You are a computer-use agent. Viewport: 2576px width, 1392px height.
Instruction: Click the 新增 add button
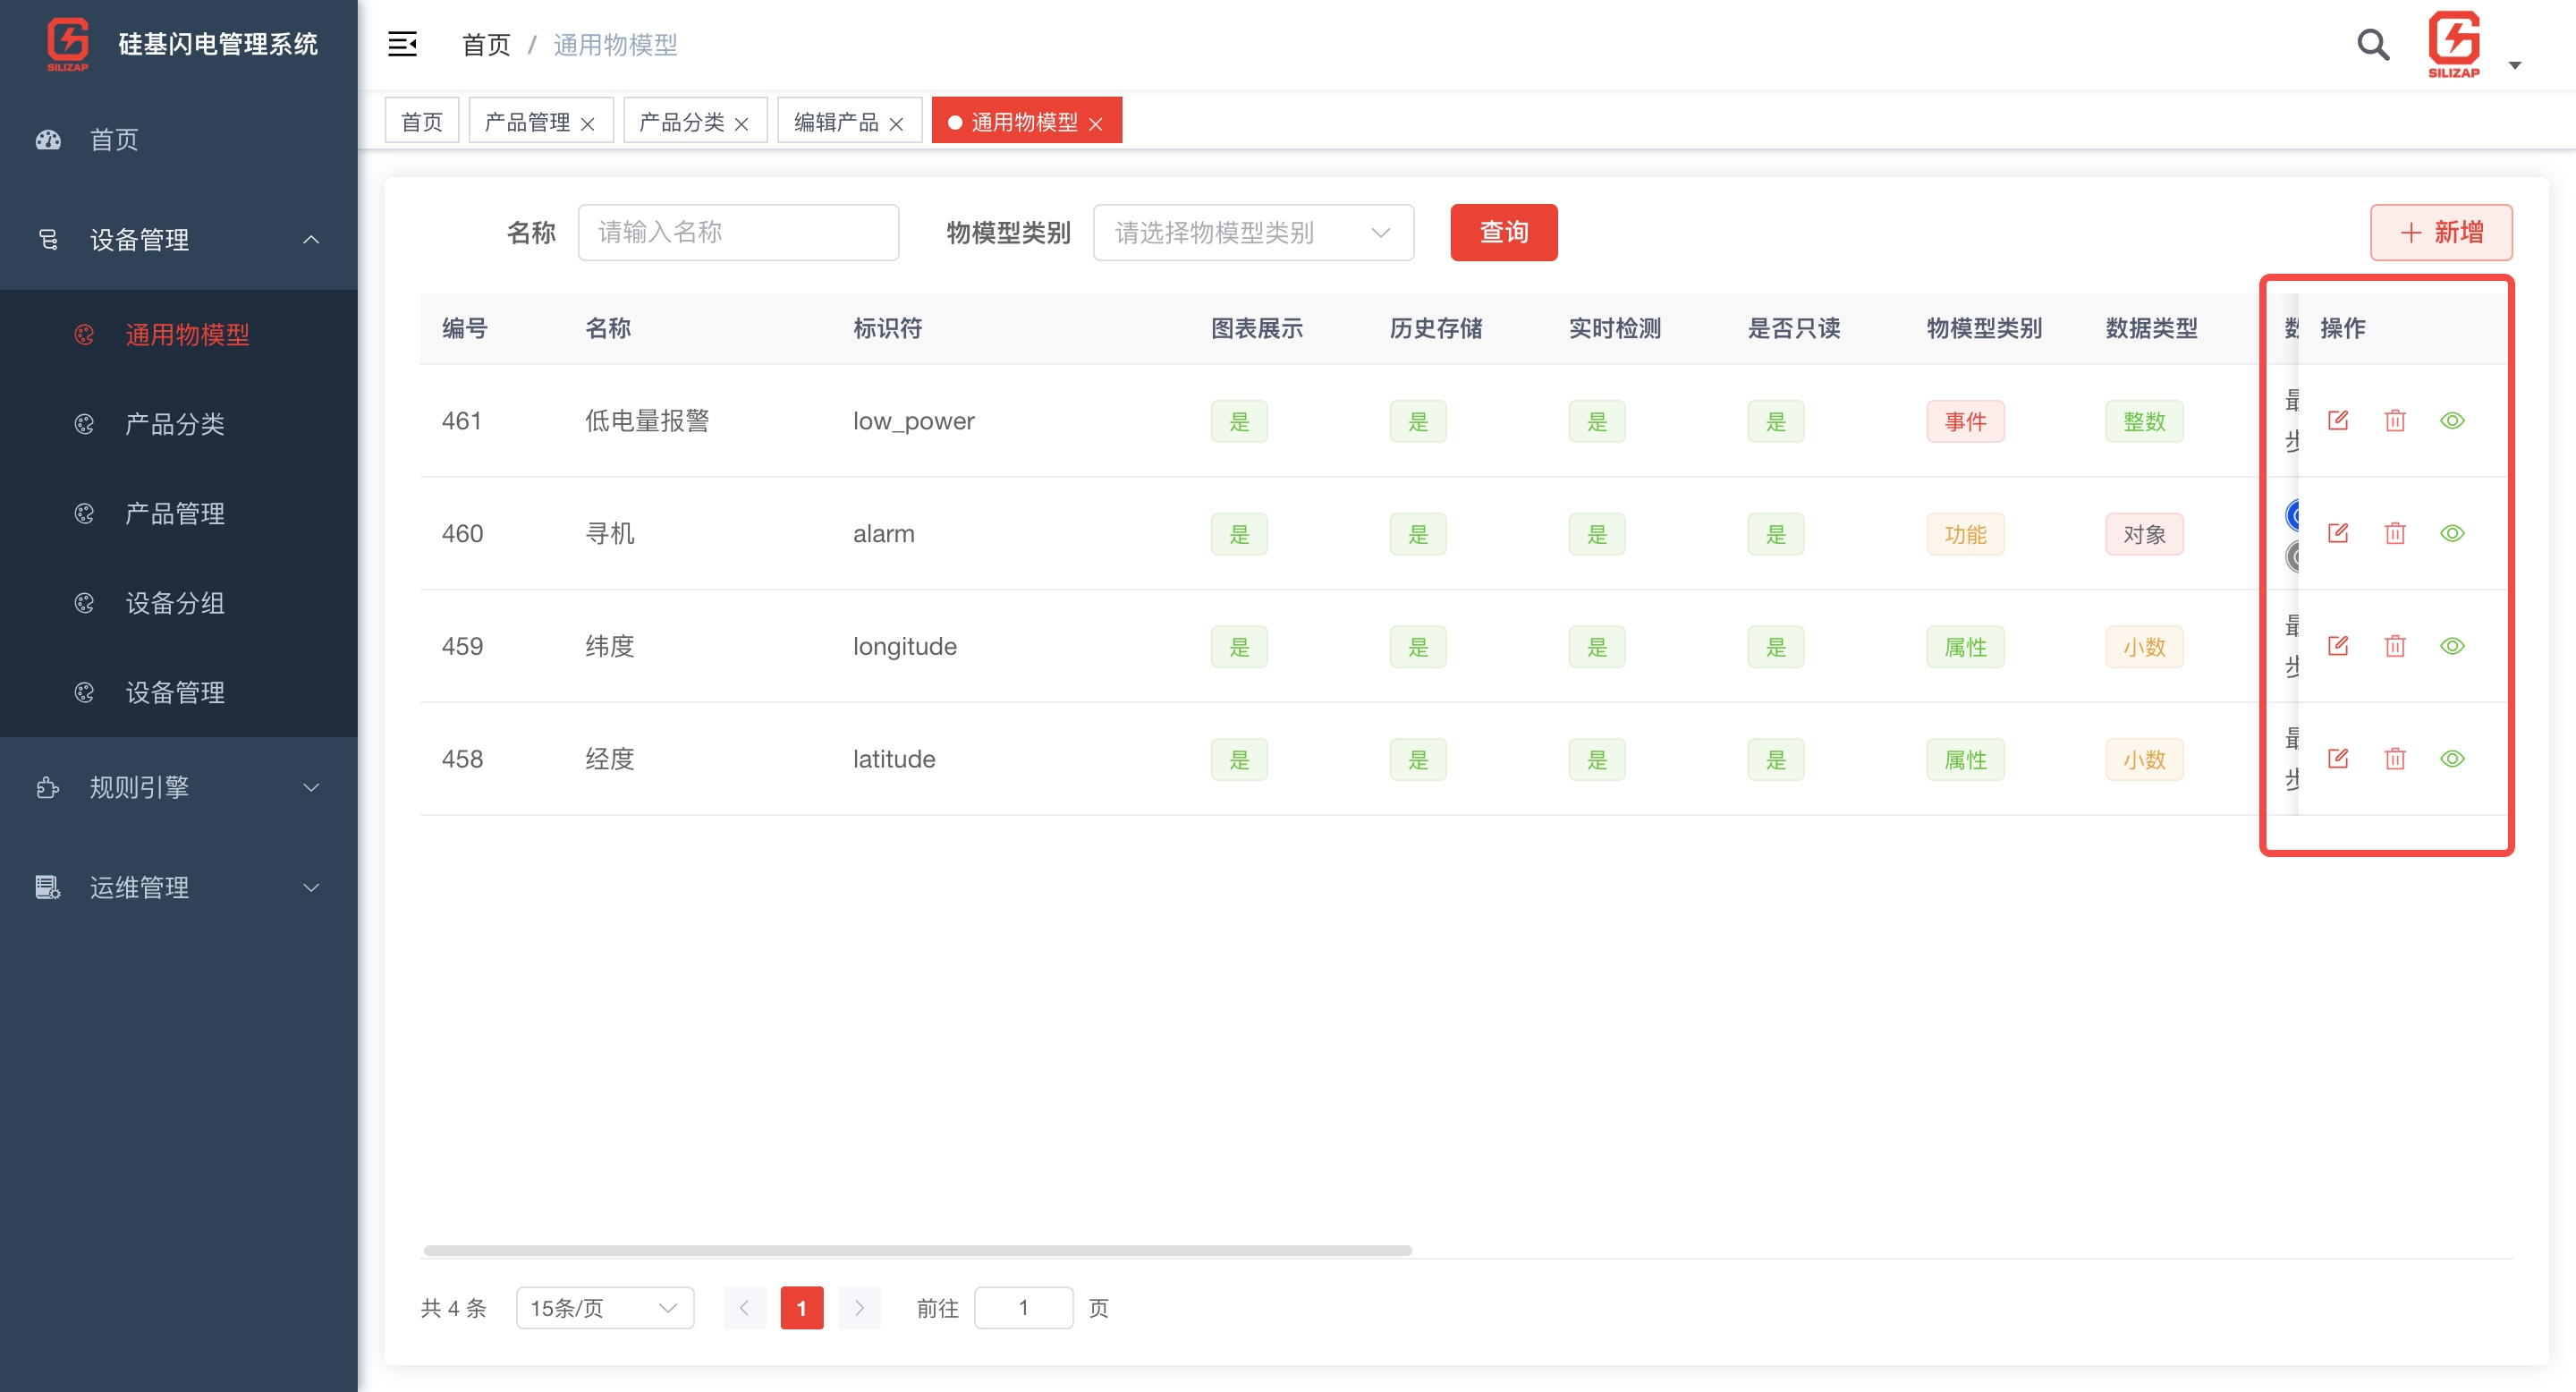pos(2440,233)
